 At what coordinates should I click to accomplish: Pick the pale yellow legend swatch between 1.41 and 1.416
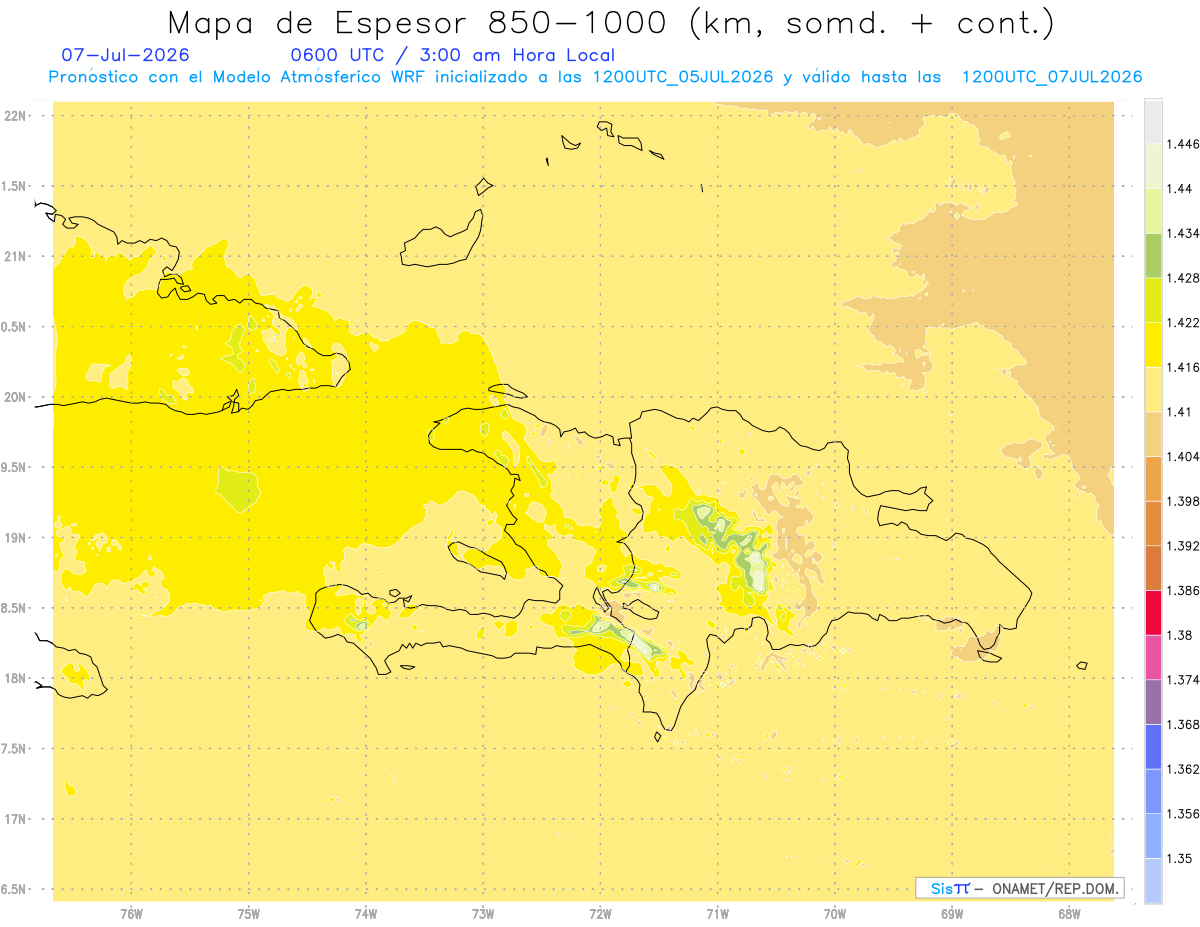(1153, 389)
